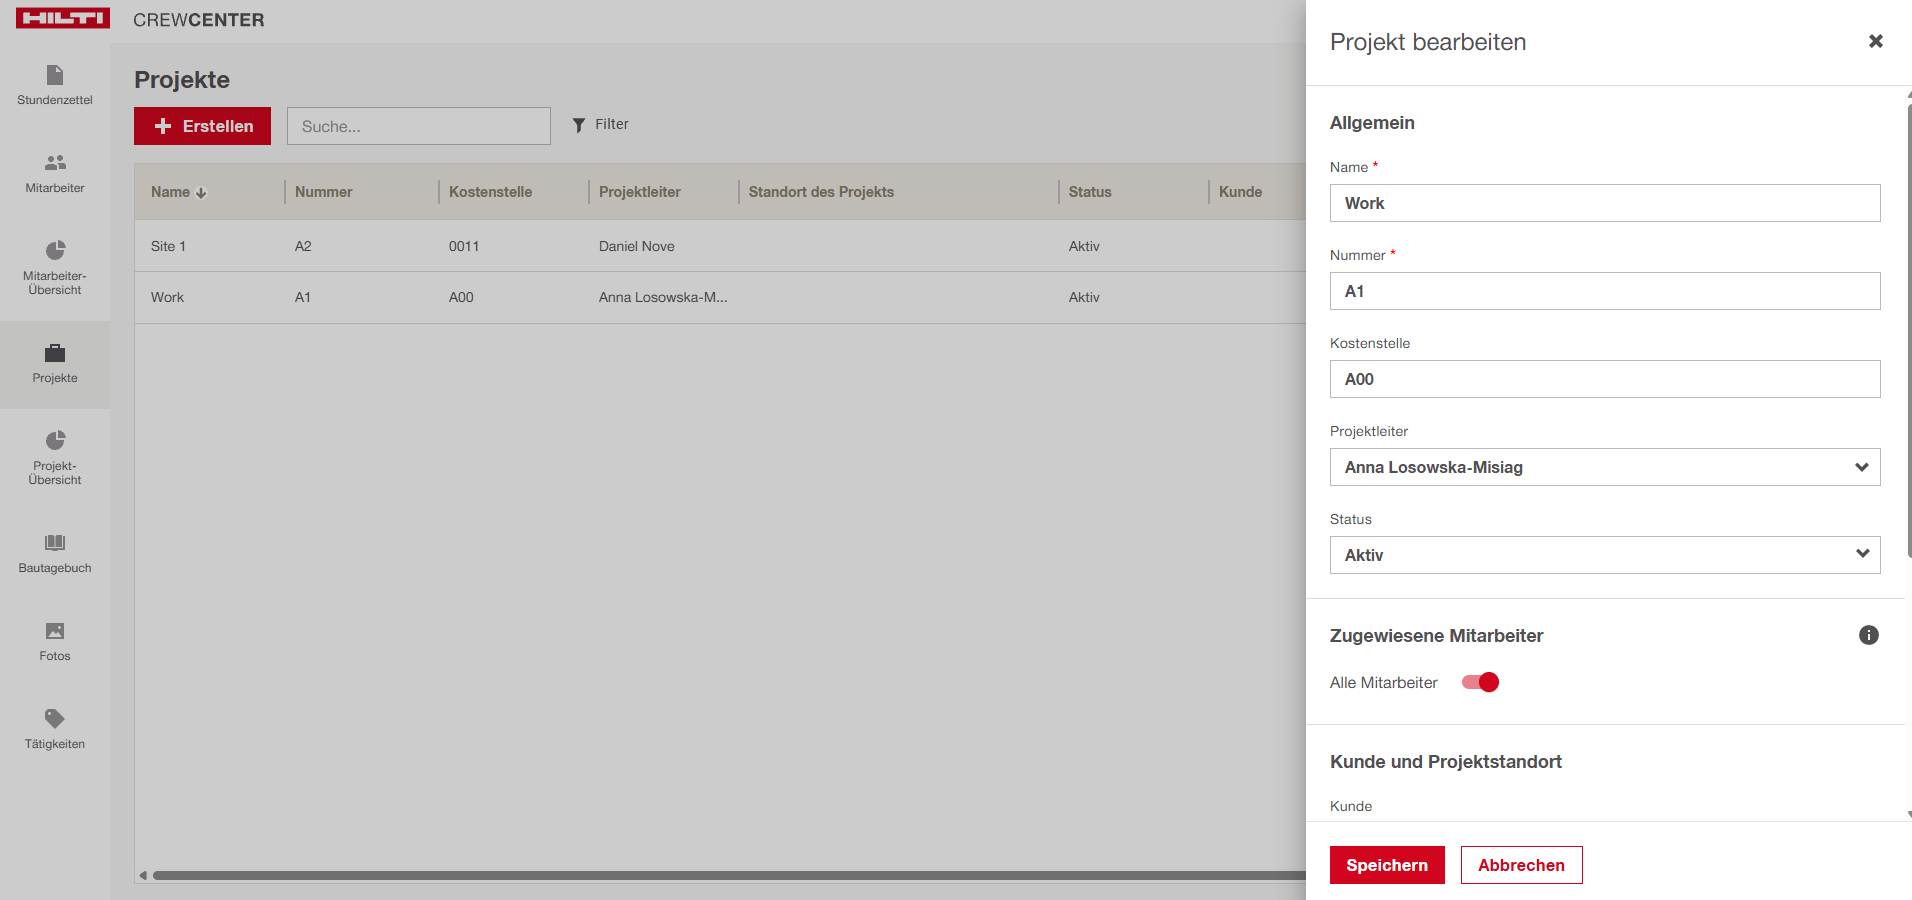Open the Stundenzettel sidebar icon

click(55, 76)
